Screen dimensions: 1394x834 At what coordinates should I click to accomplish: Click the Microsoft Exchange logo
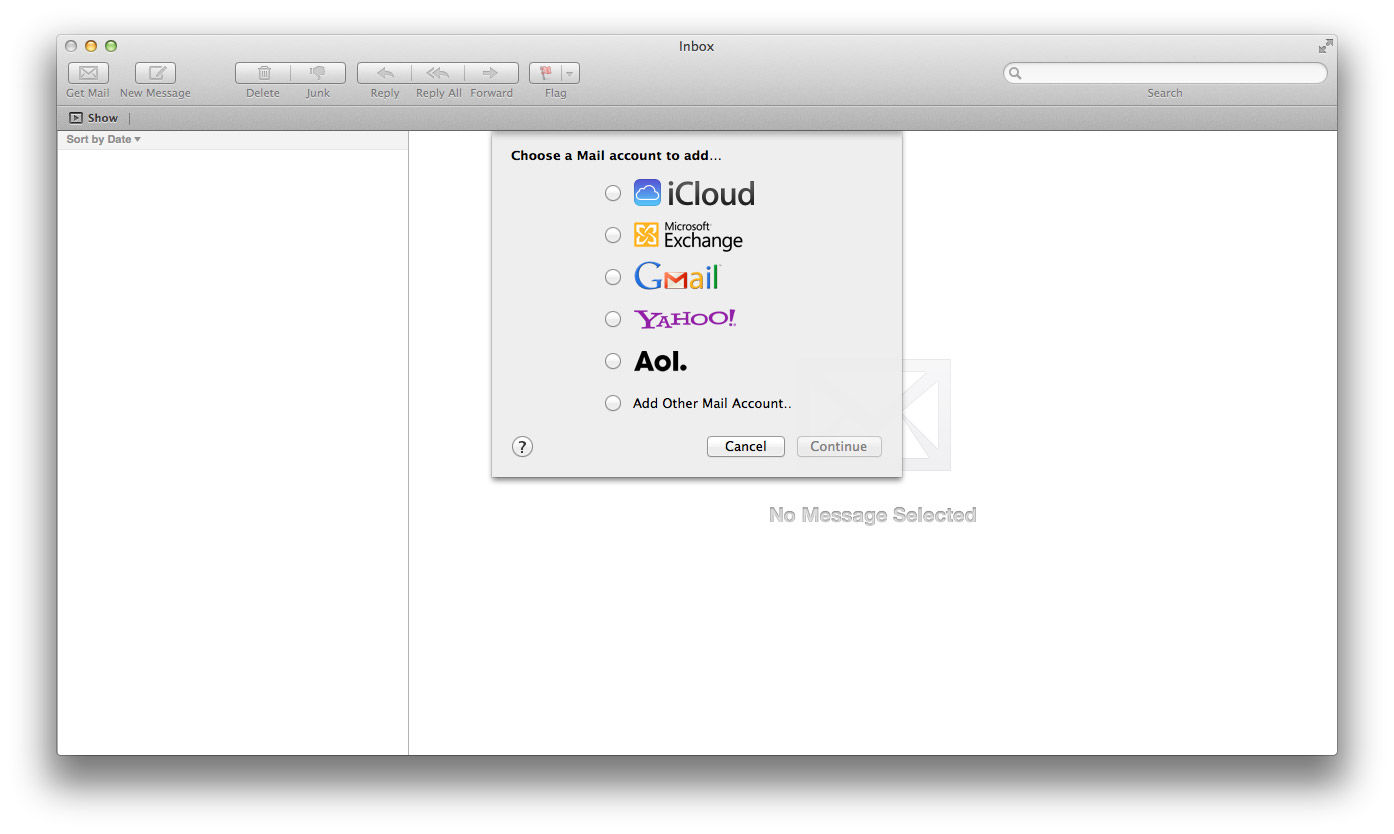coord(689,235)
